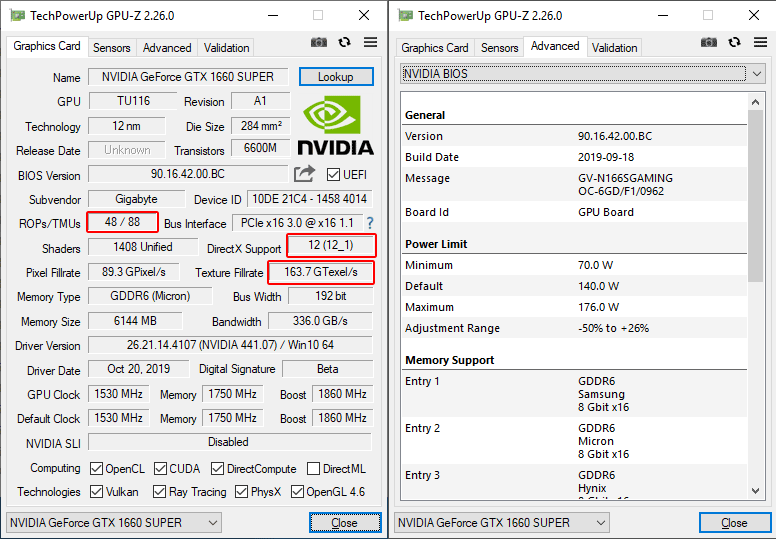Image resolution: width=776 pixels, height=539 pixels.
Task: Click the vertical scrollbar thumb in Advanced panel
Action: 755,196
